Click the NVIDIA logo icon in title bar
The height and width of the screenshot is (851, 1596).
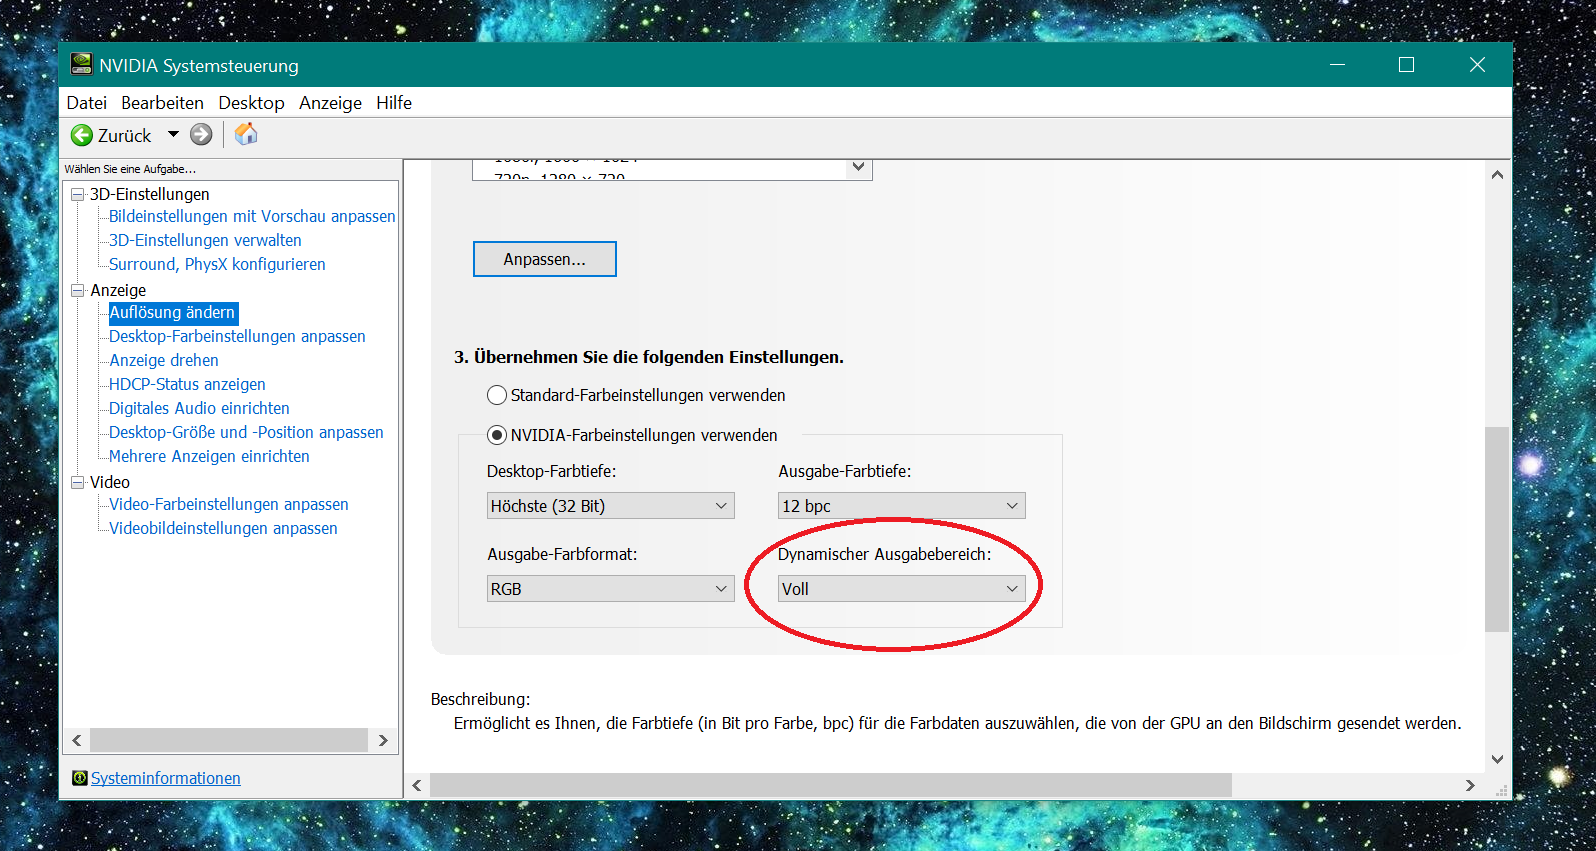tap(81, 65)
